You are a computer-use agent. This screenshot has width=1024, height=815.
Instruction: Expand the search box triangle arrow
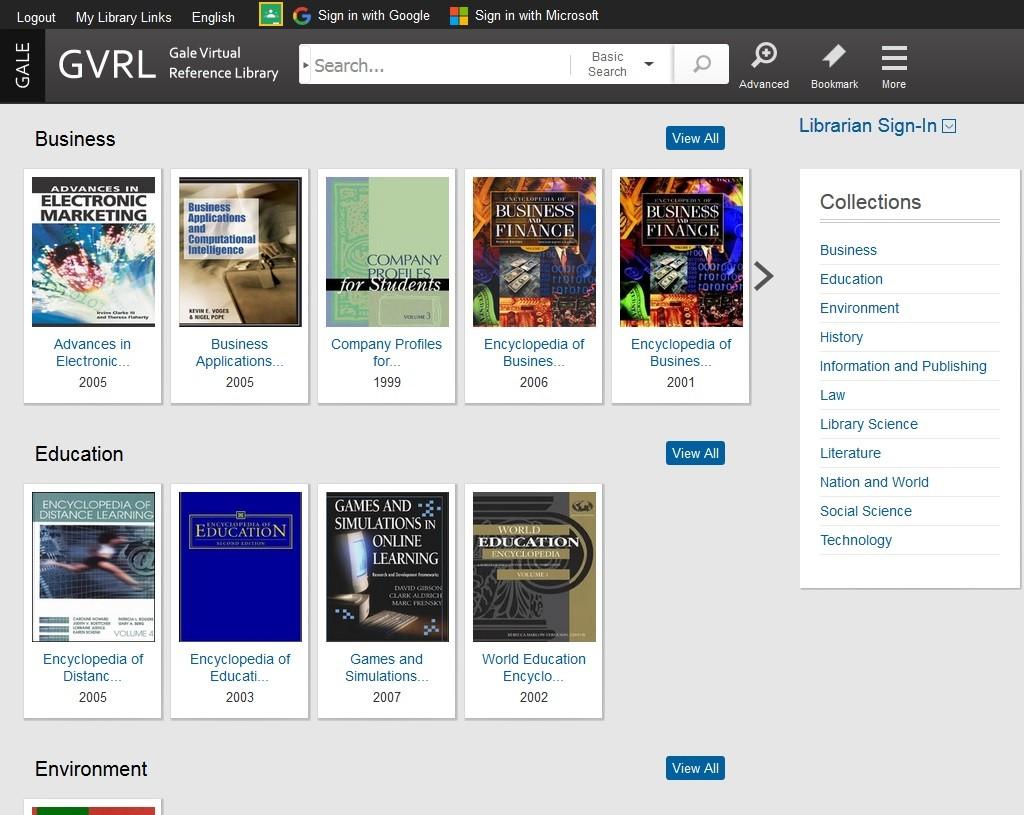coord(305,65)
